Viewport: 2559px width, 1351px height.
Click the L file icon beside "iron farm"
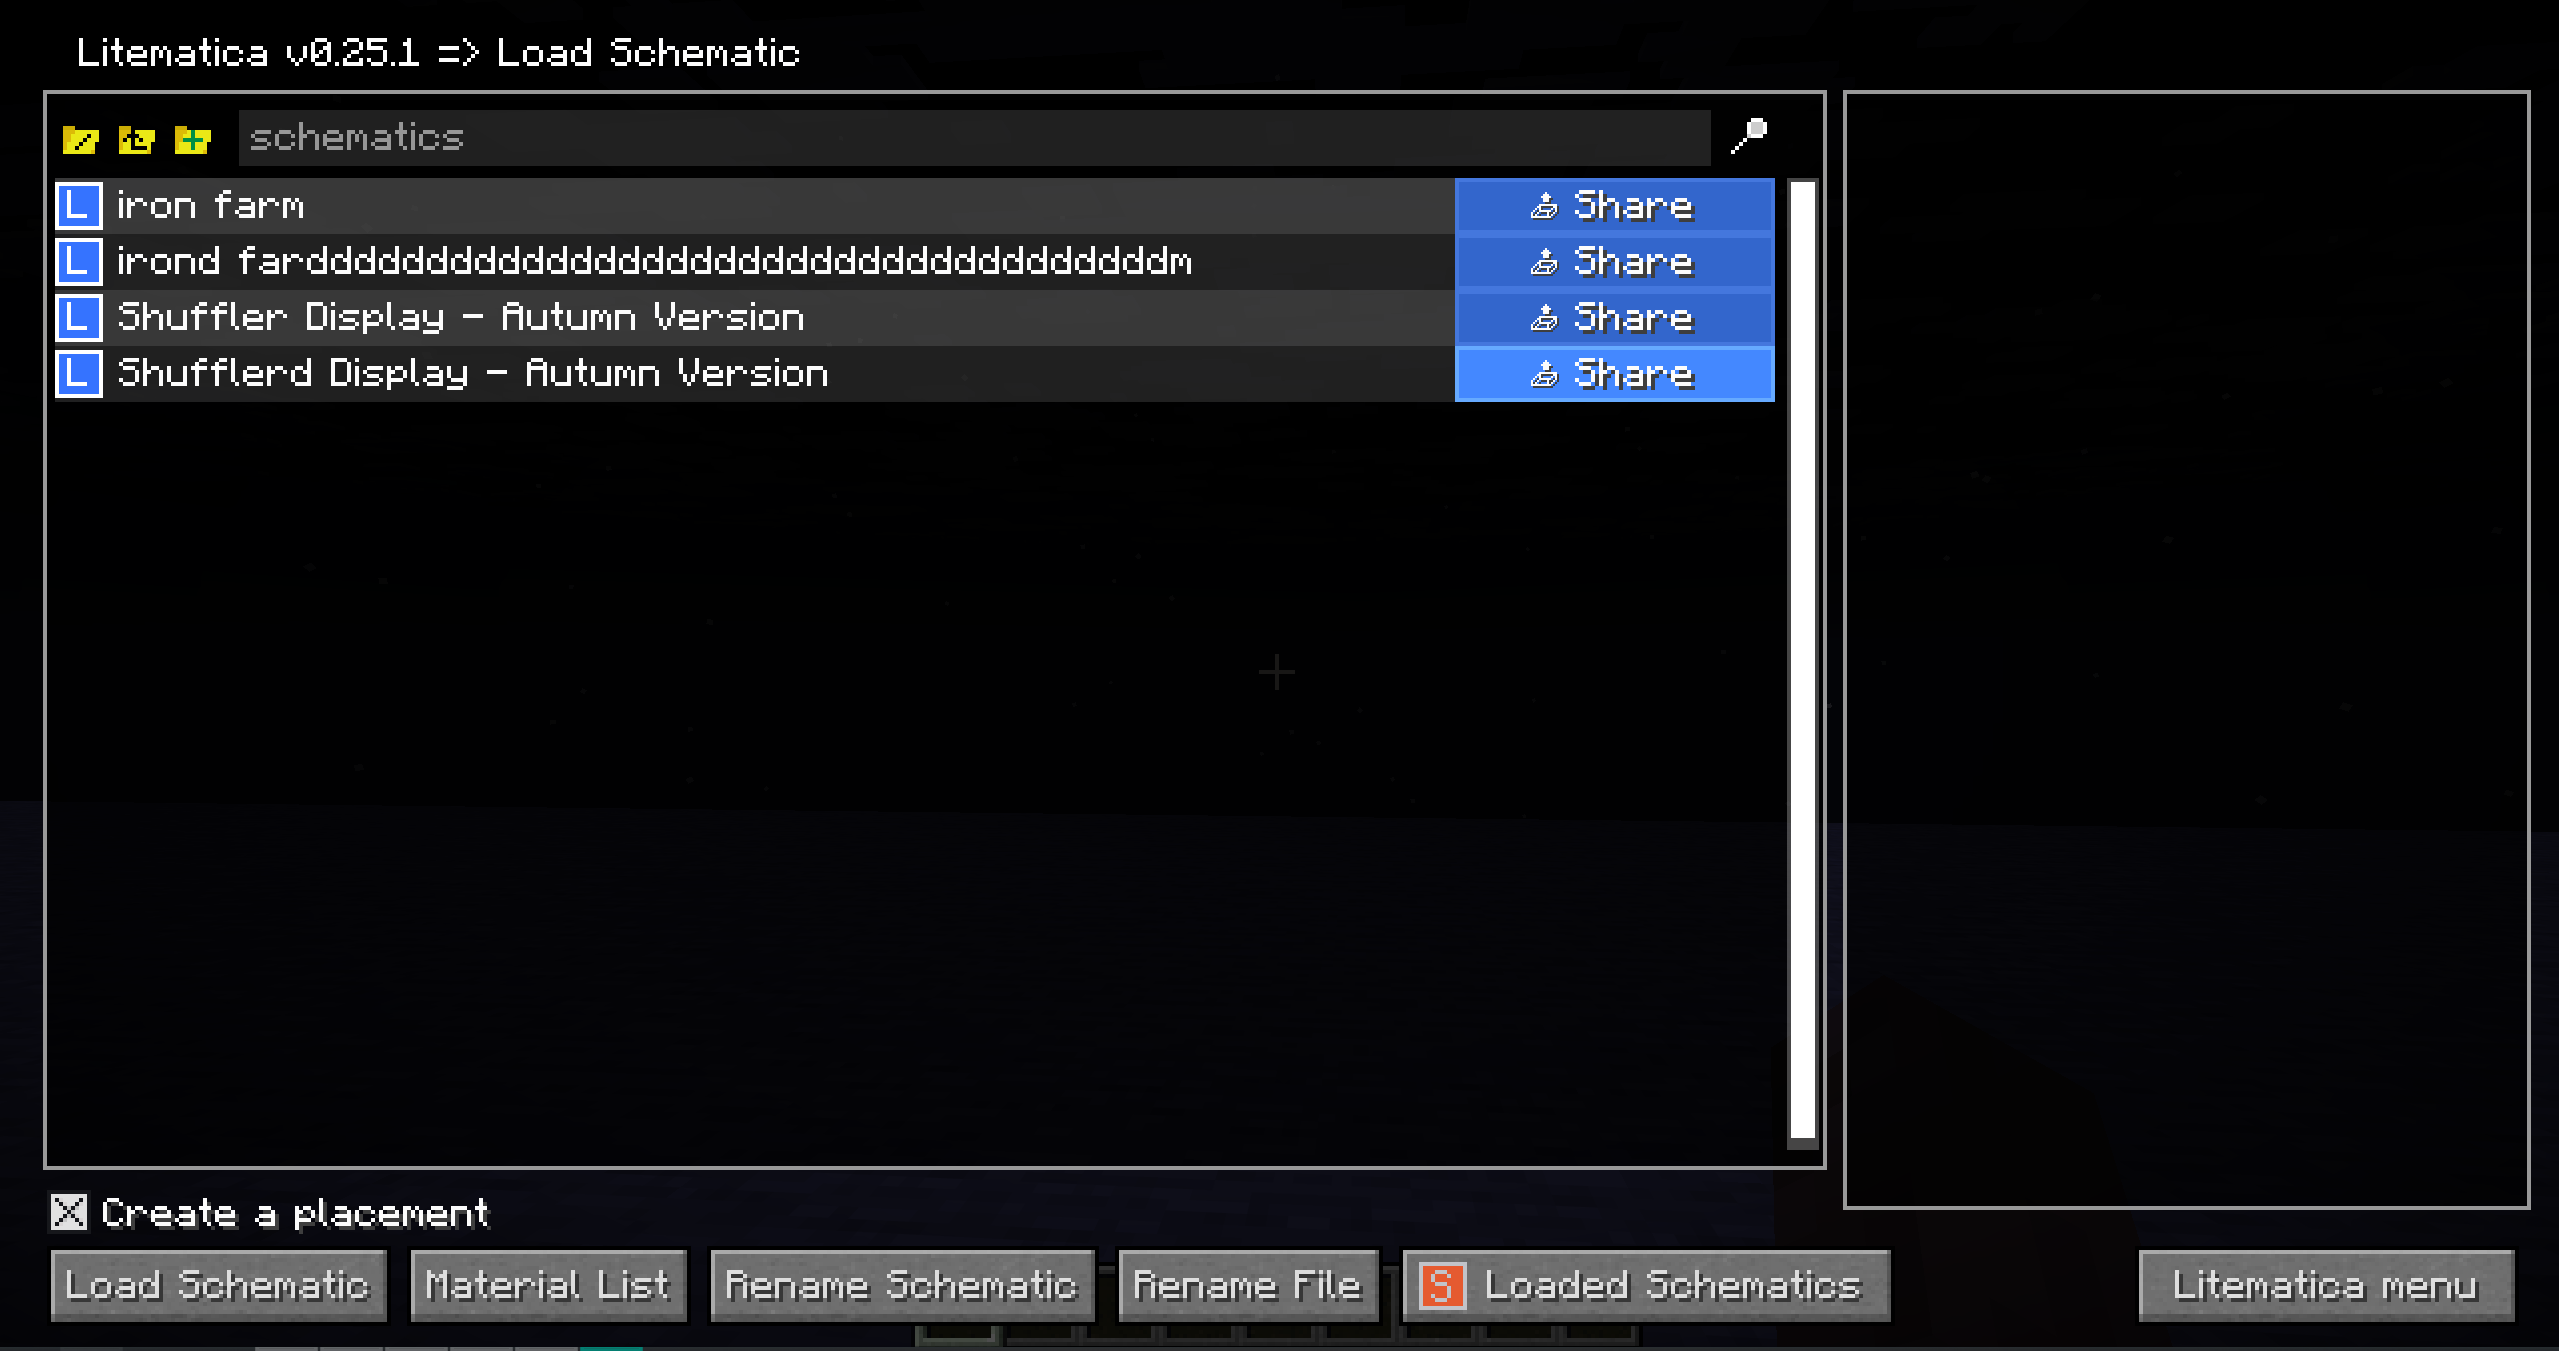pos(79,206)
